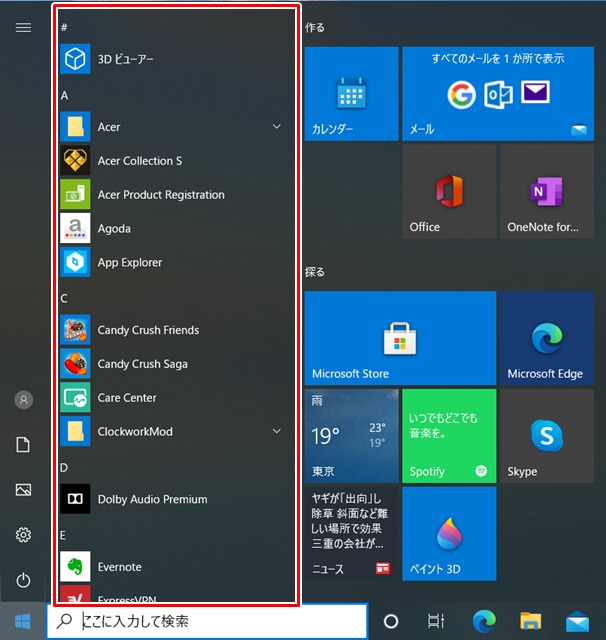This screenshot has width=606, height=640.
Task: Click the Power icon in Start sidebar
Action: click(x=23, y=580)
